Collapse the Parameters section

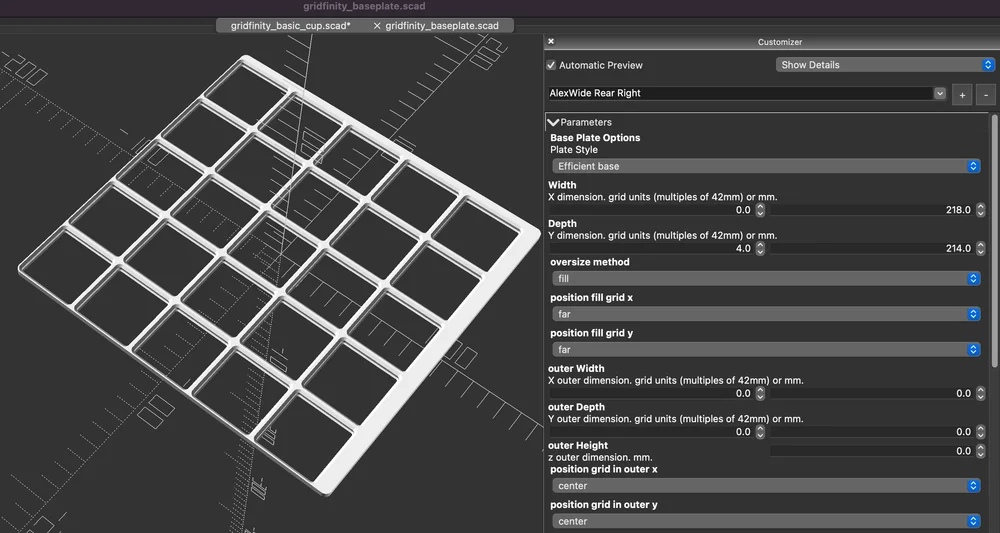click(553, 122)
